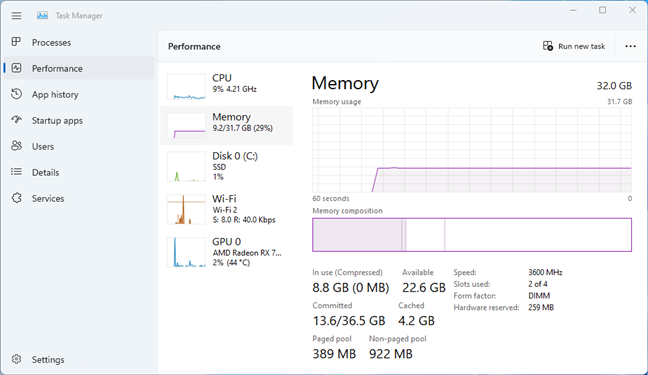Viewport: 648px width, 375px height.
Task: Click the 60 seconds axis label
Action: pyautogui.click(x=331, y=198)
